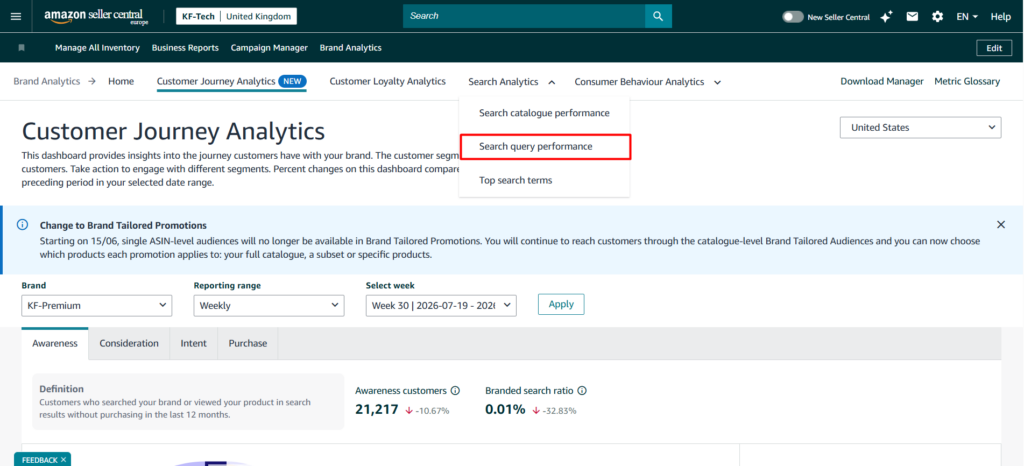Open Business Reports link
Viewport: 1024px width, 466px height.
pos(185,48)
